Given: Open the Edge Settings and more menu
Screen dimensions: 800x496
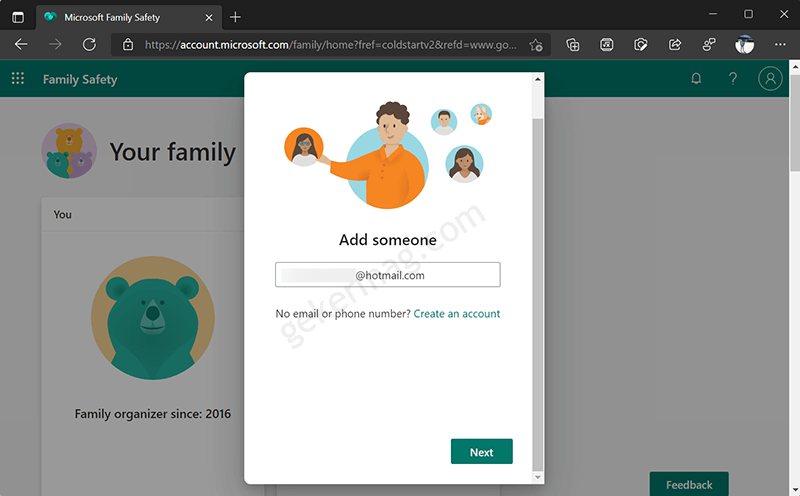Looking at the screenshot, I should click(780, 44).
